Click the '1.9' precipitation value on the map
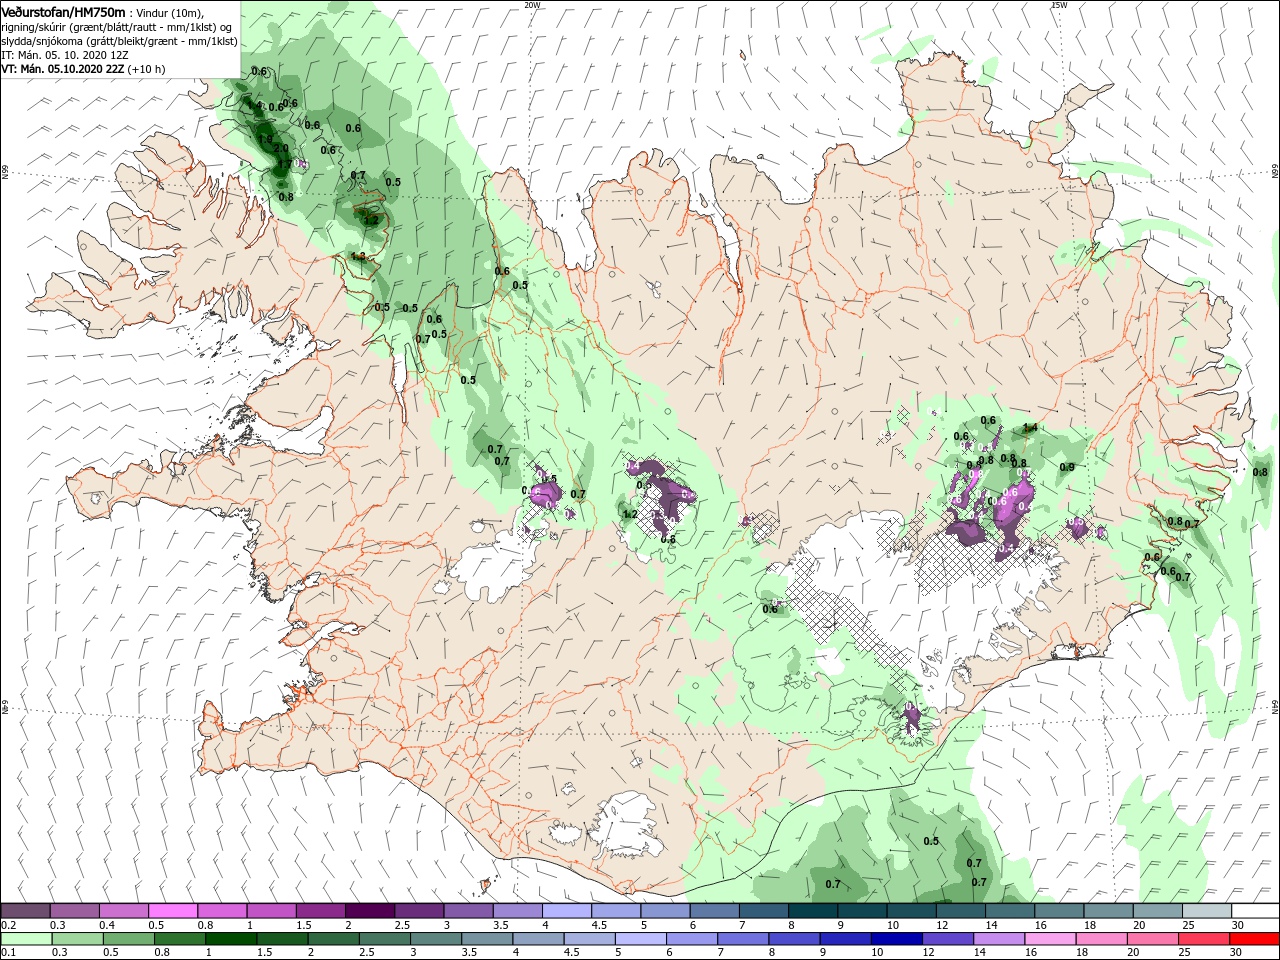1280x960 pixels. click(x=265, y=139)
